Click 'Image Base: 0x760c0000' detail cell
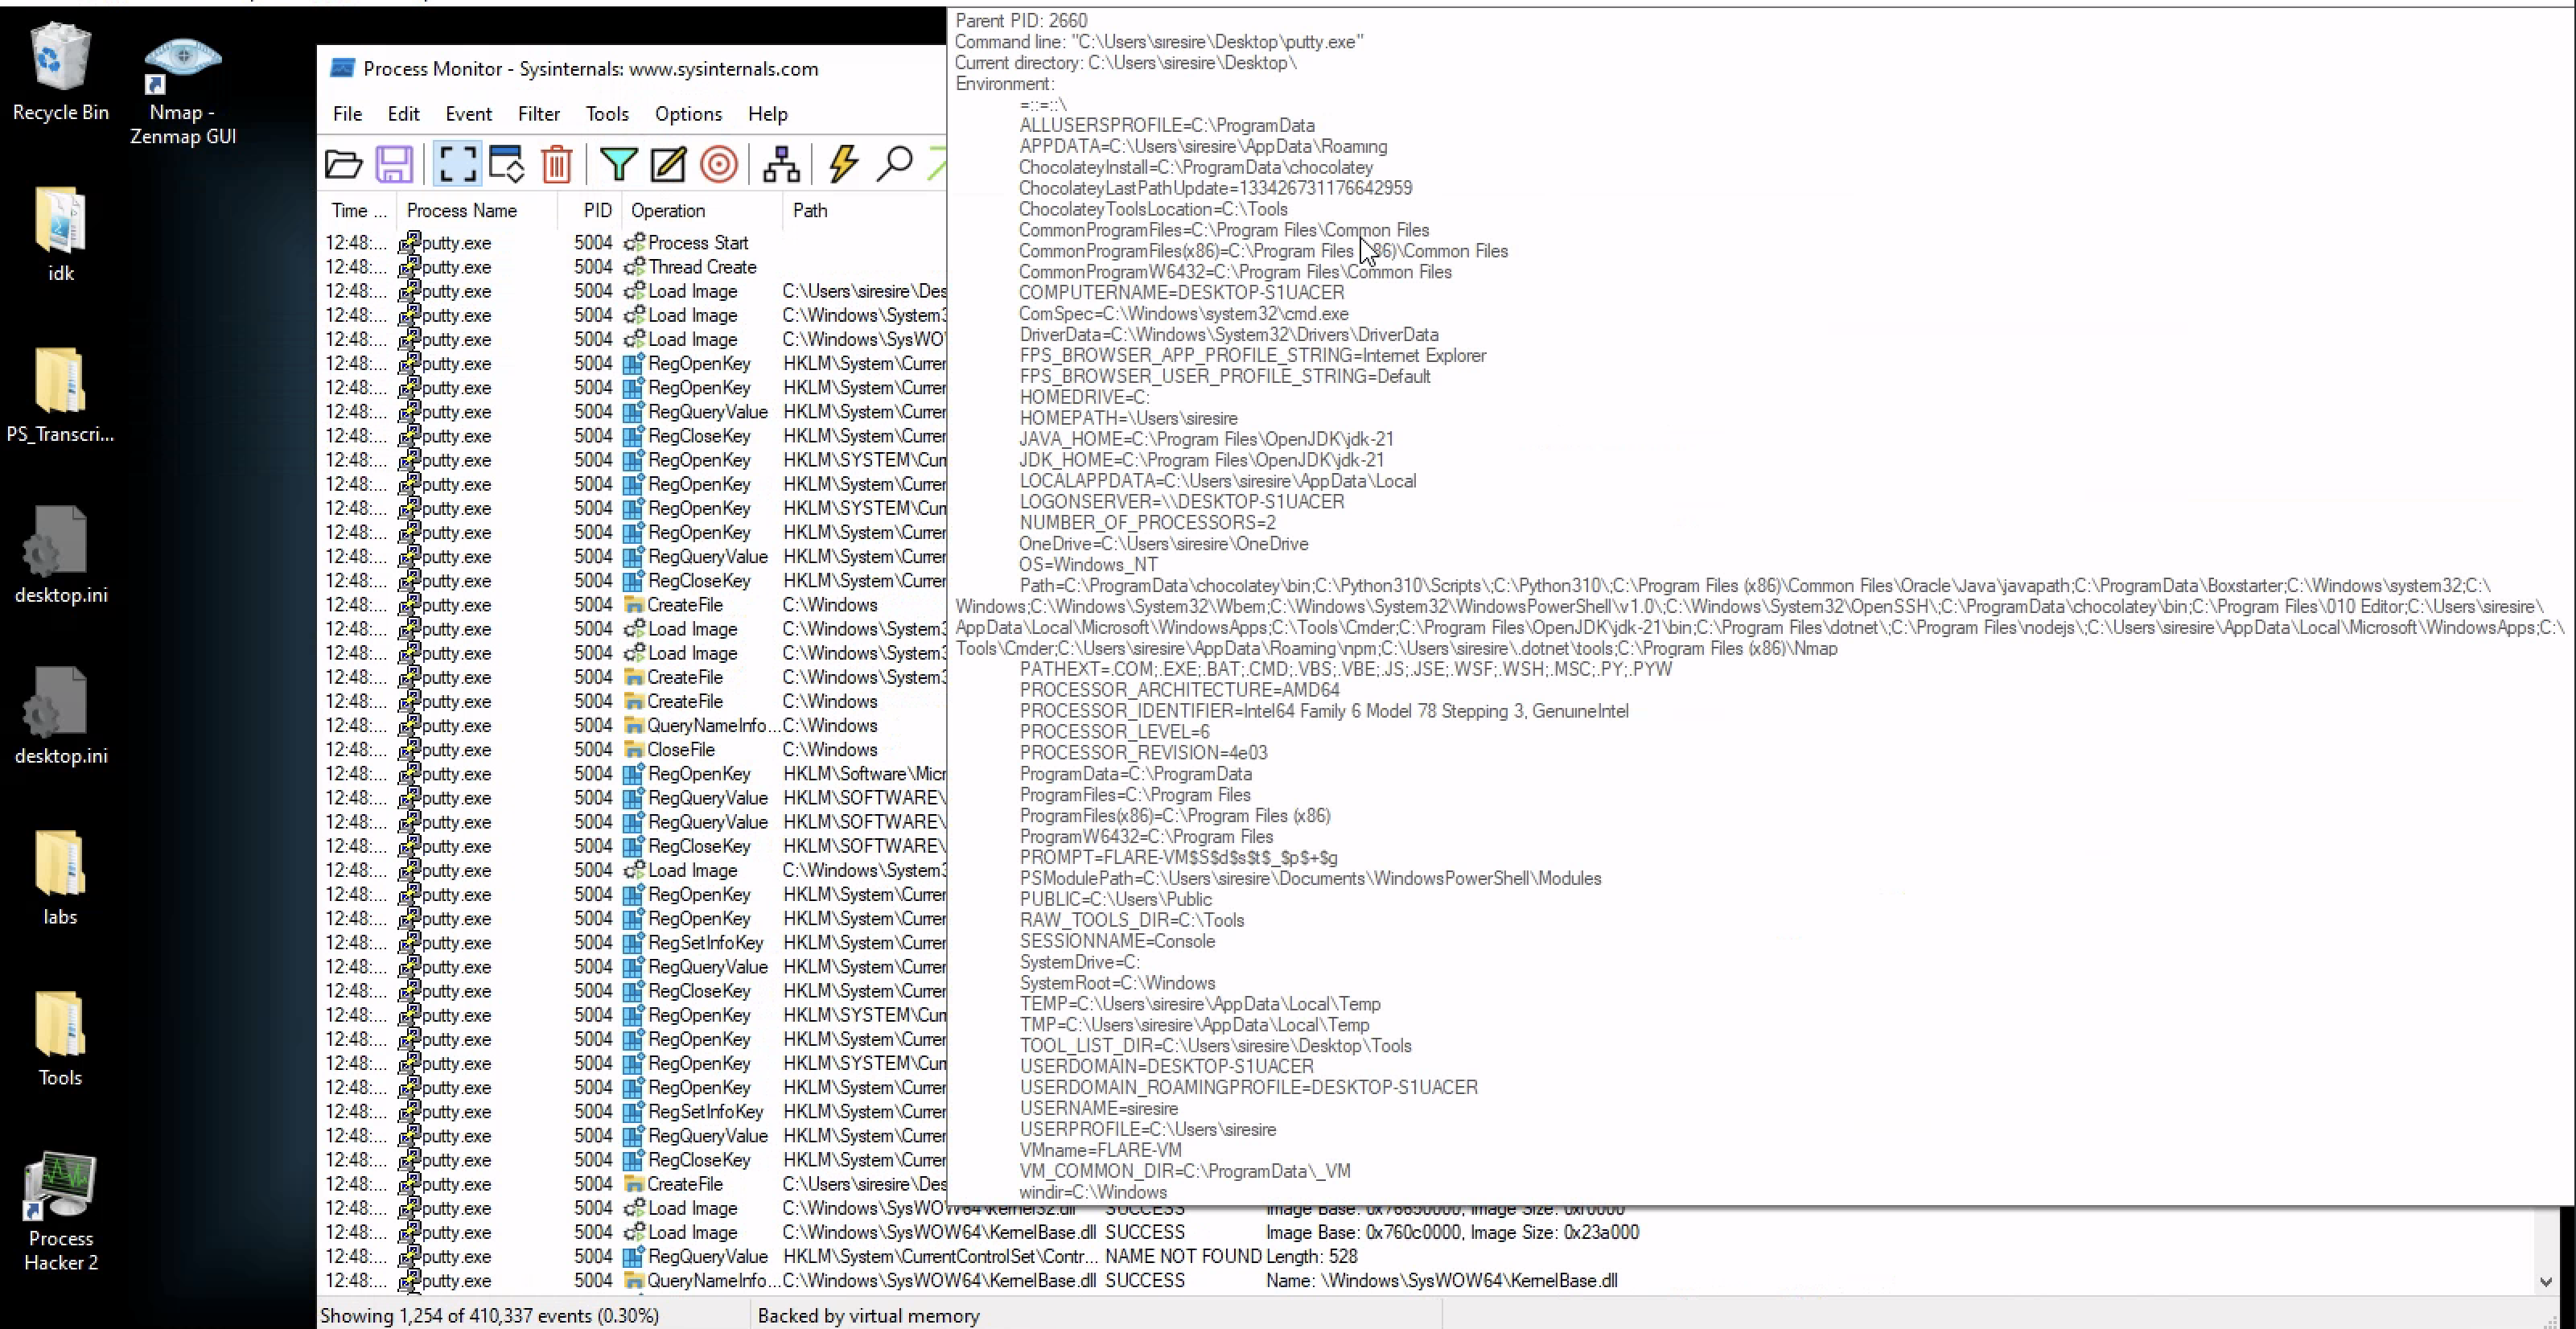This screenshot has width=2576, height=1329. [x=1452, y=1233]
